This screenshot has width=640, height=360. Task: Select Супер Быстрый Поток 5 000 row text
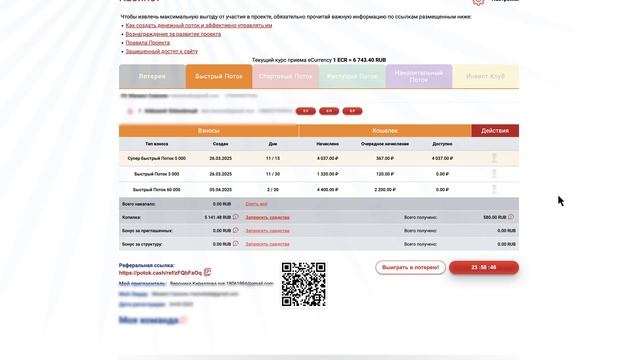[x=157, y=158]
